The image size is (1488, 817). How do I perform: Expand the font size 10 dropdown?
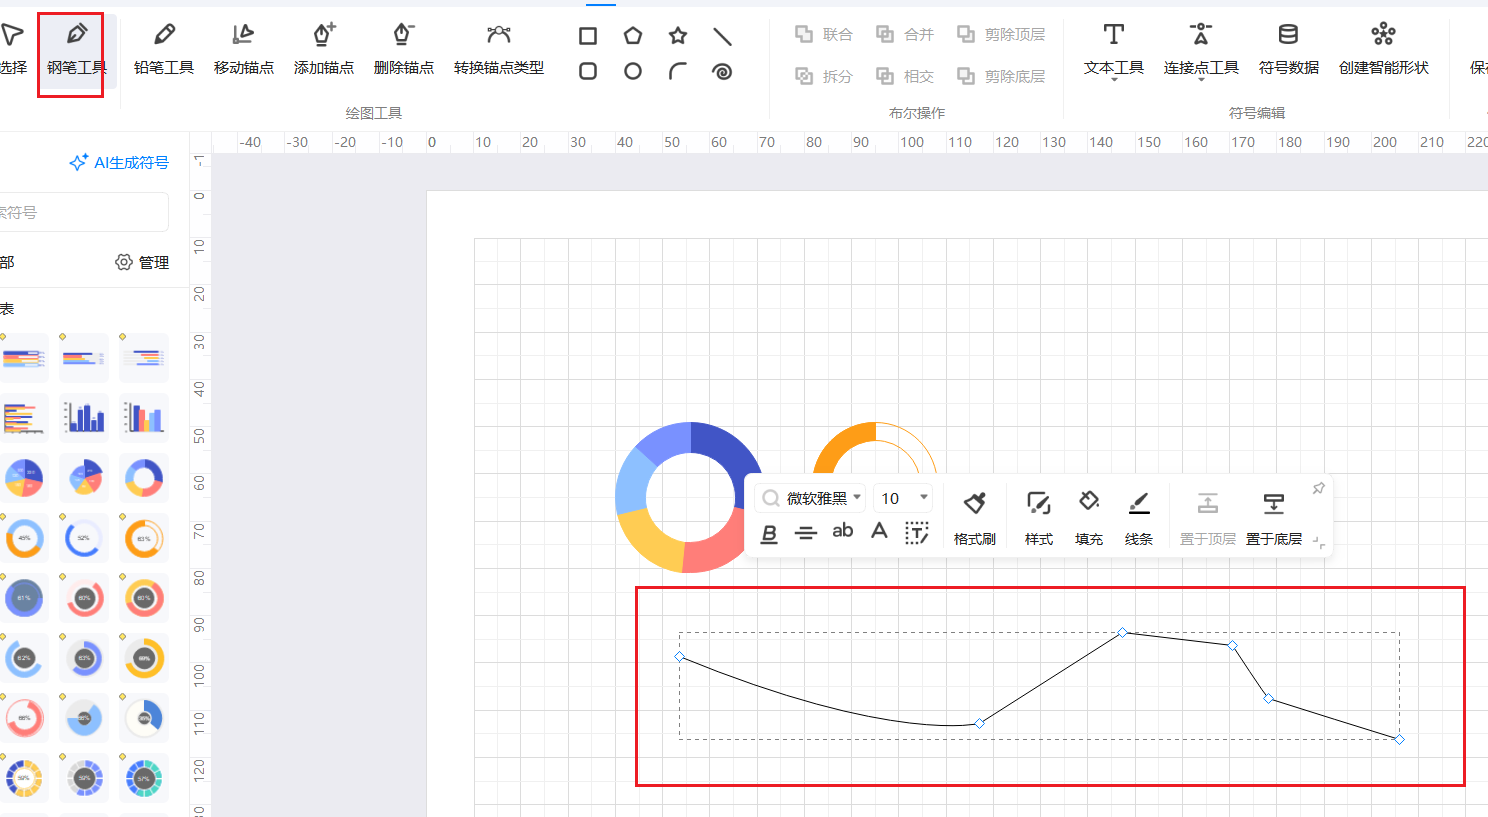tap(924, 497)
